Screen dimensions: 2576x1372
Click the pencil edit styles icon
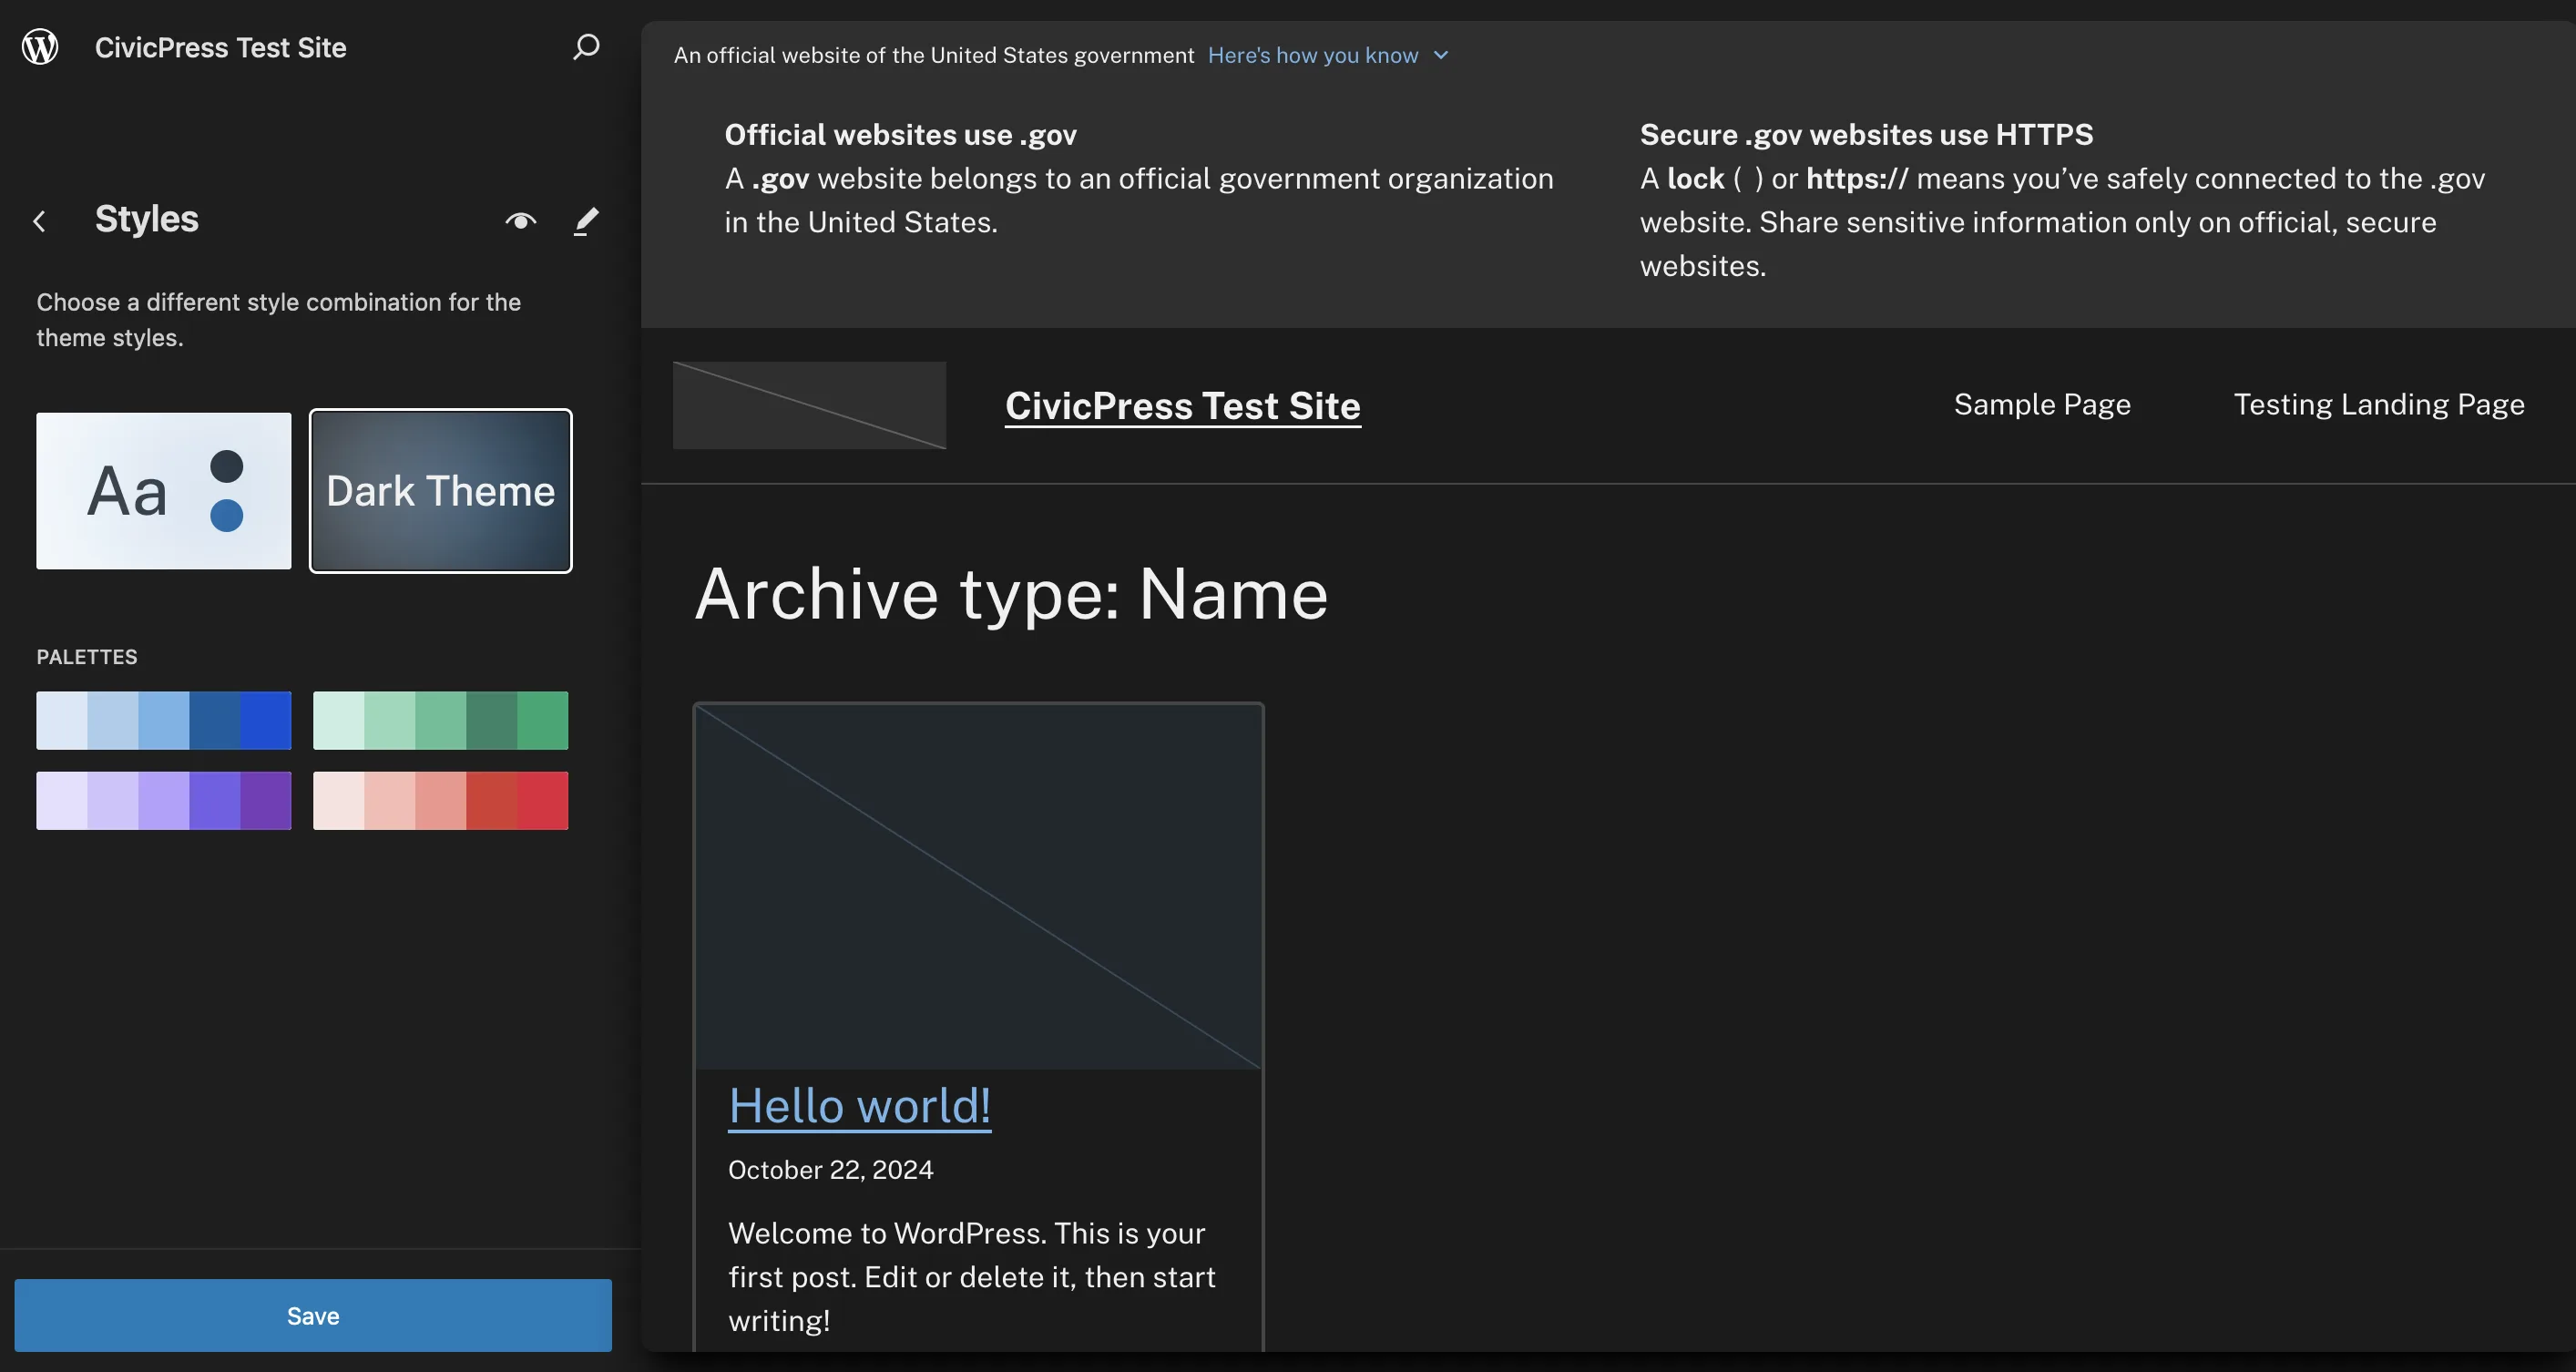[587, 220]
